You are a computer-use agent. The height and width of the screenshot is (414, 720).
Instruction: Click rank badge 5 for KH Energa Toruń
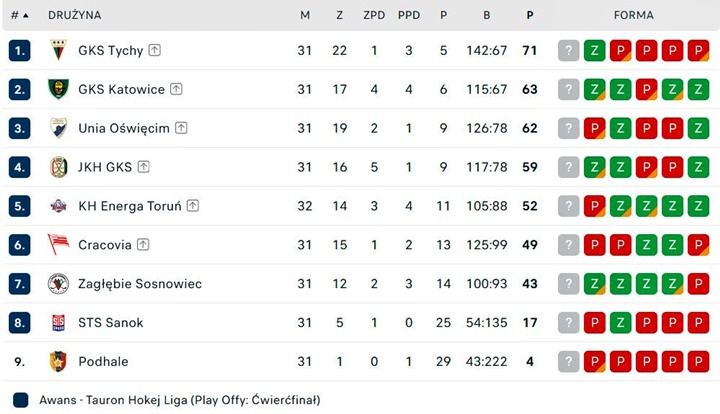tap(19, 206)
